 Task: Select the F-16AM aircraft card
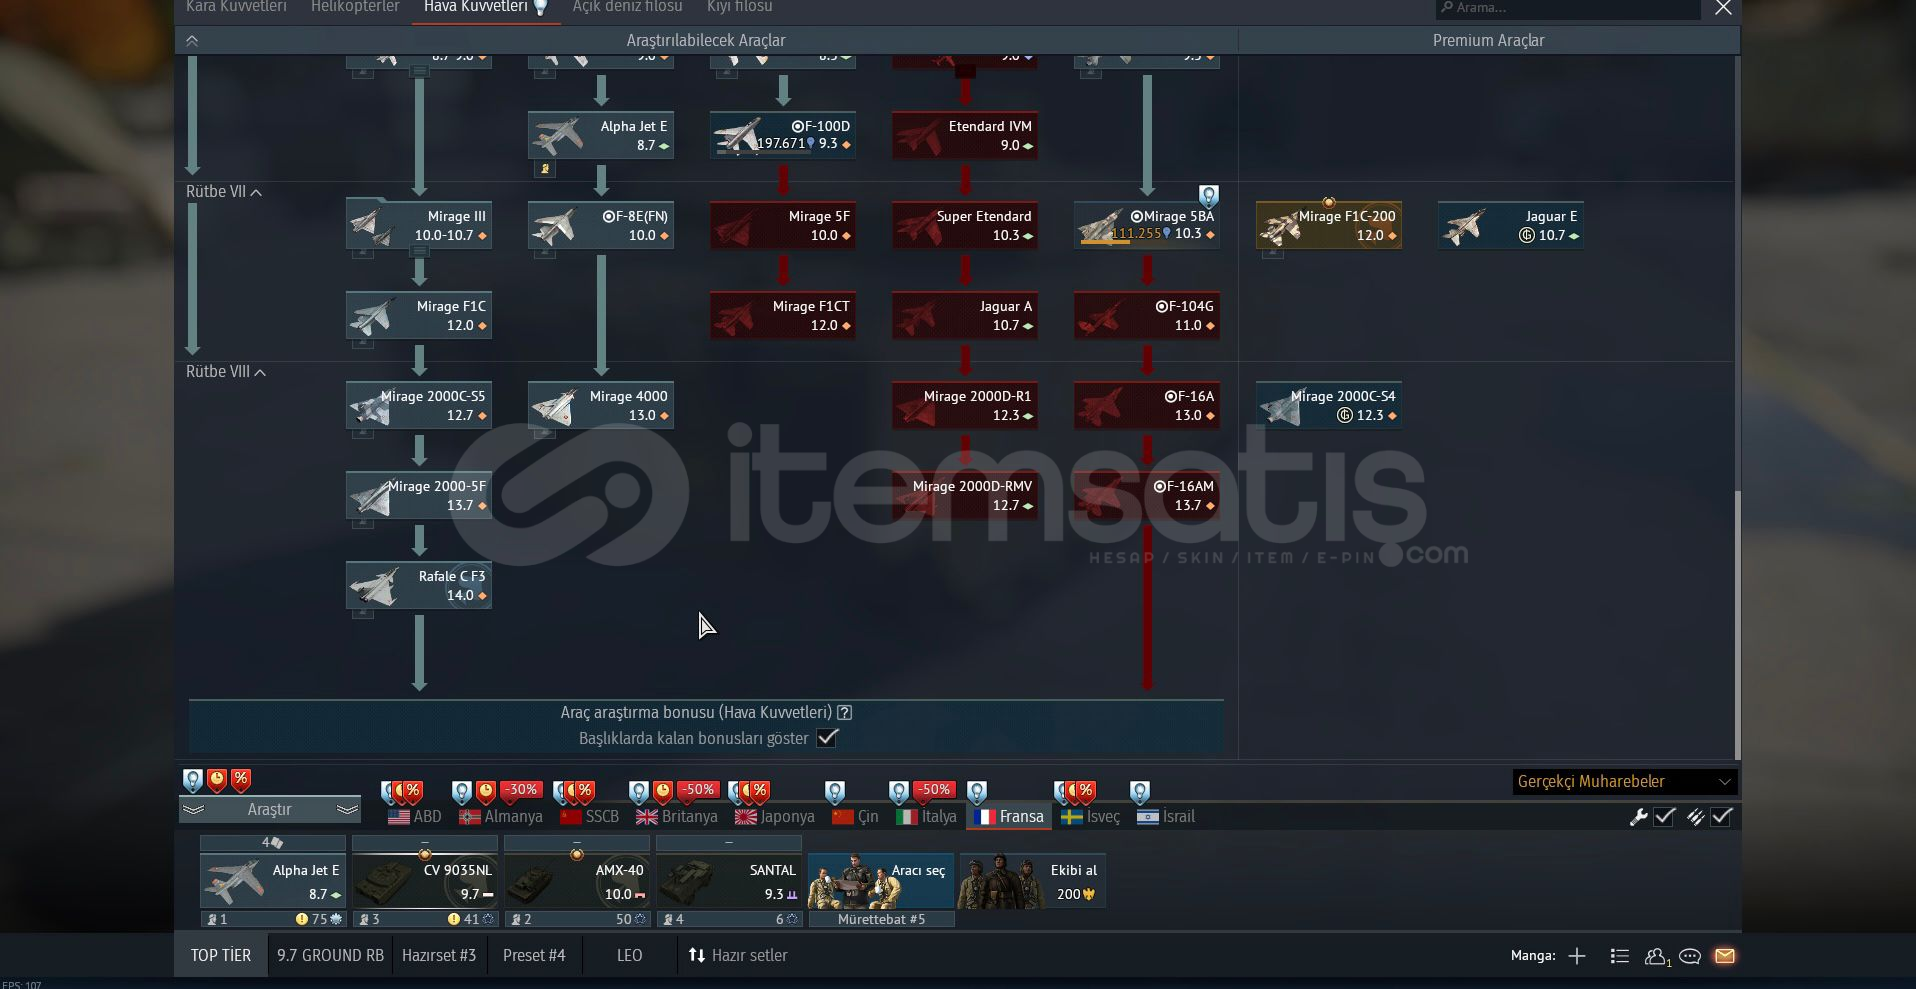pos(1147,495)
